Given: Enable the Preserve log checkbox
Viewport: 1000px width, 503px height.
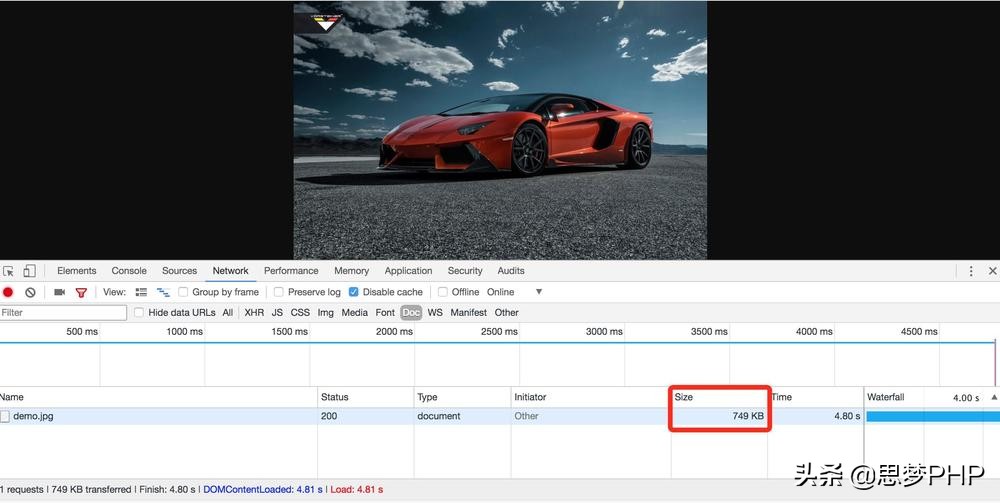Looking at the screenshot, I should (279, 292).
